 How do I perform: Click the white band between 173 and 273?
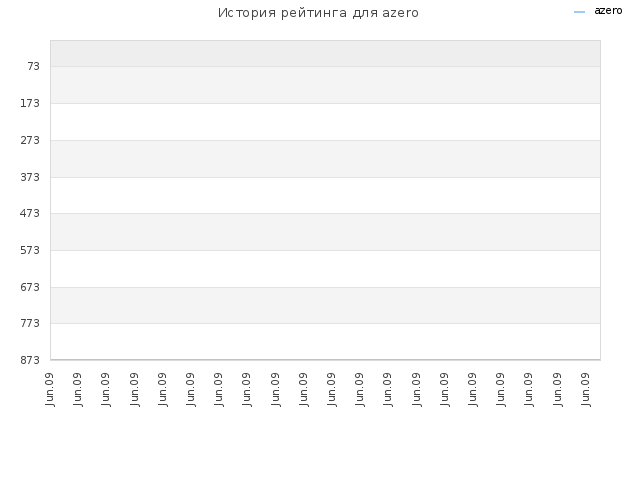tap(325, 122)
